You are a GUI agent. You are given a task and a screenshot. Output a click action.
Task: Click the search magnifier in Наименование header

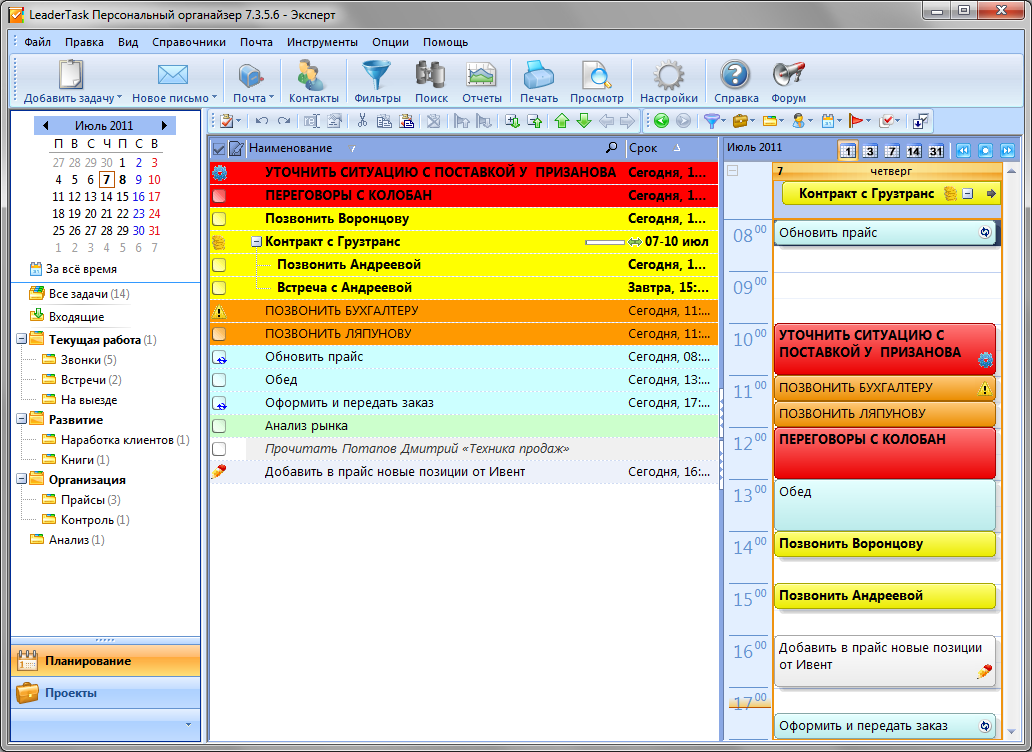pyautogui.click(x=611, y=148)
